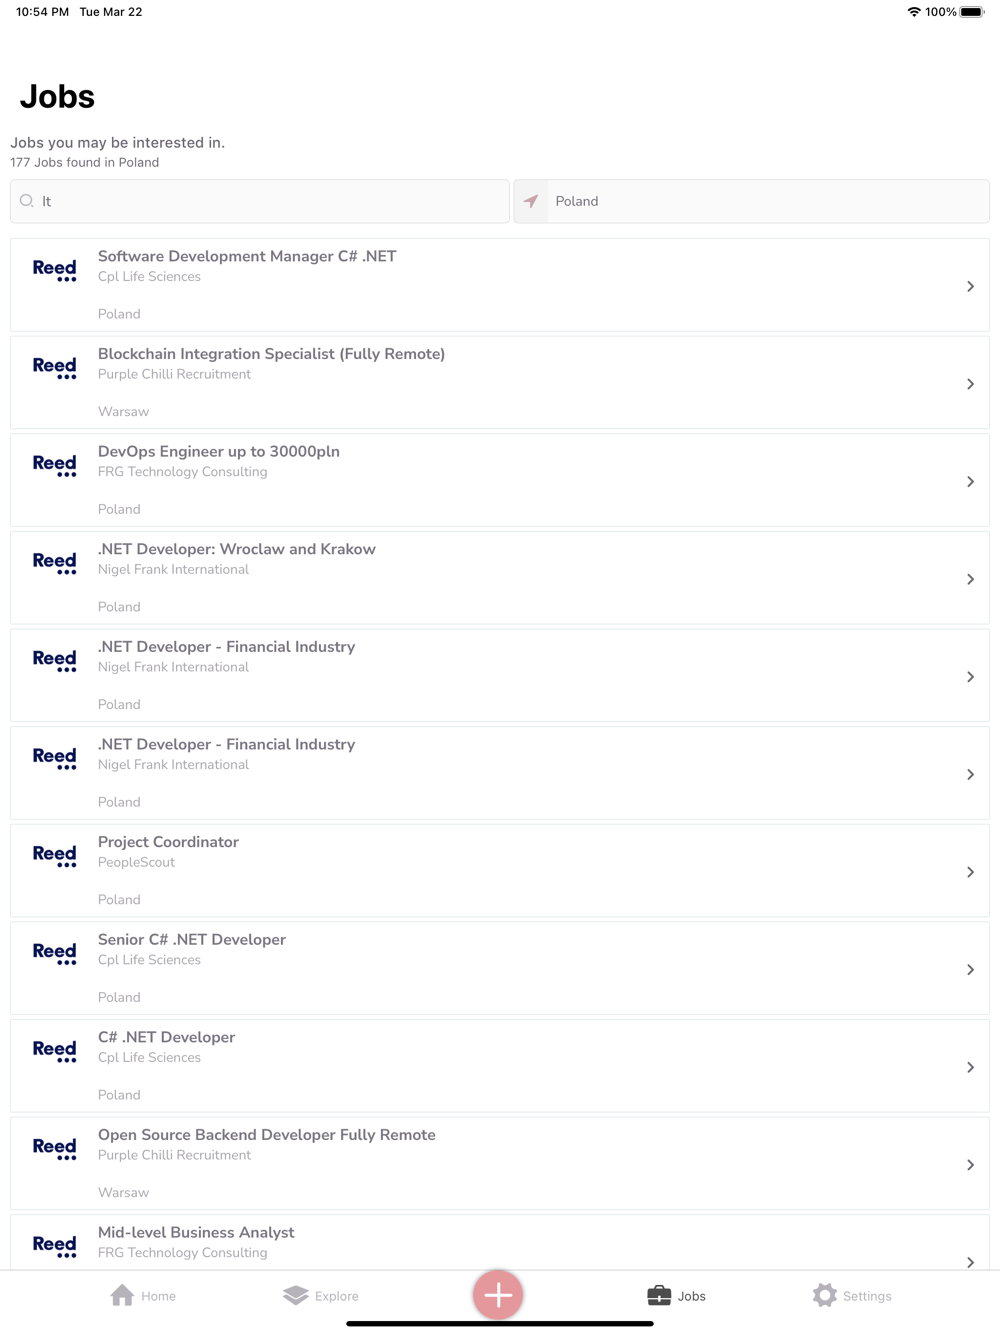This screenshot has width=1000, height=1334.
Task: Tap the pink plus add button
Action: point(498,1295)
